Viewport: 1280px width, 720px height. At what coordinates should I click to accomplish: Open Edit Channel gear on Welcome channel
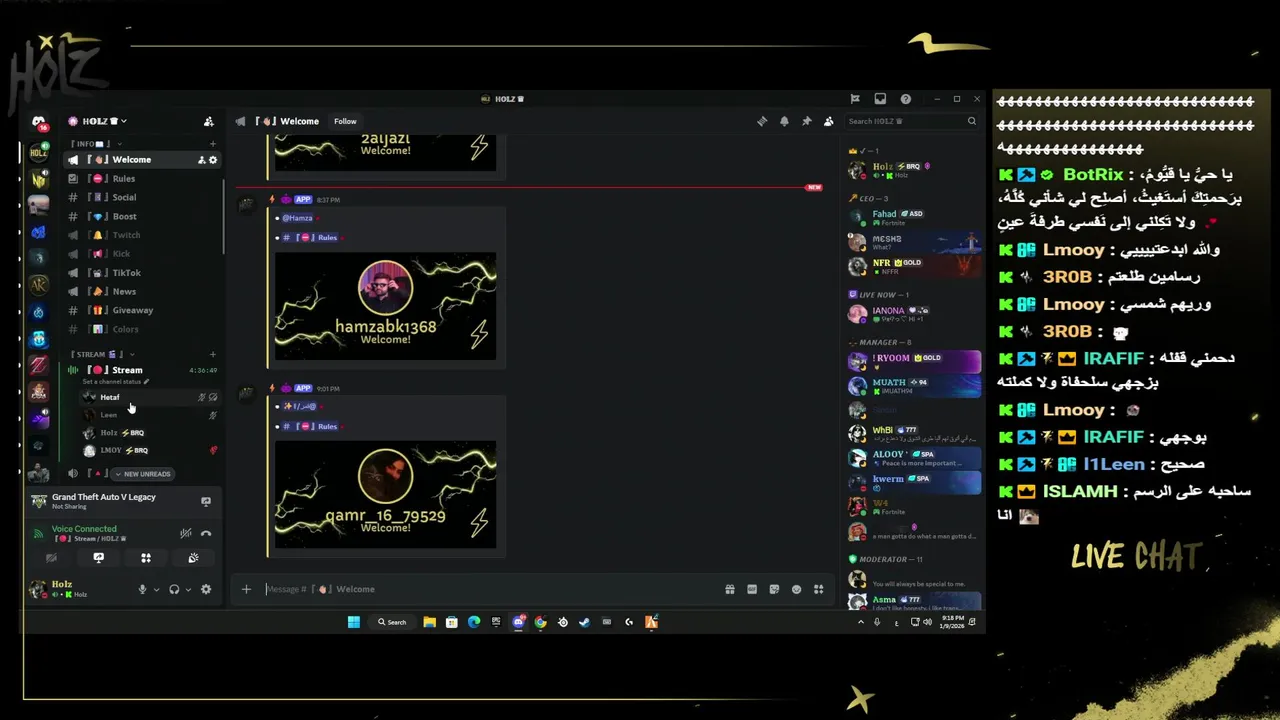tap(213, 160)
